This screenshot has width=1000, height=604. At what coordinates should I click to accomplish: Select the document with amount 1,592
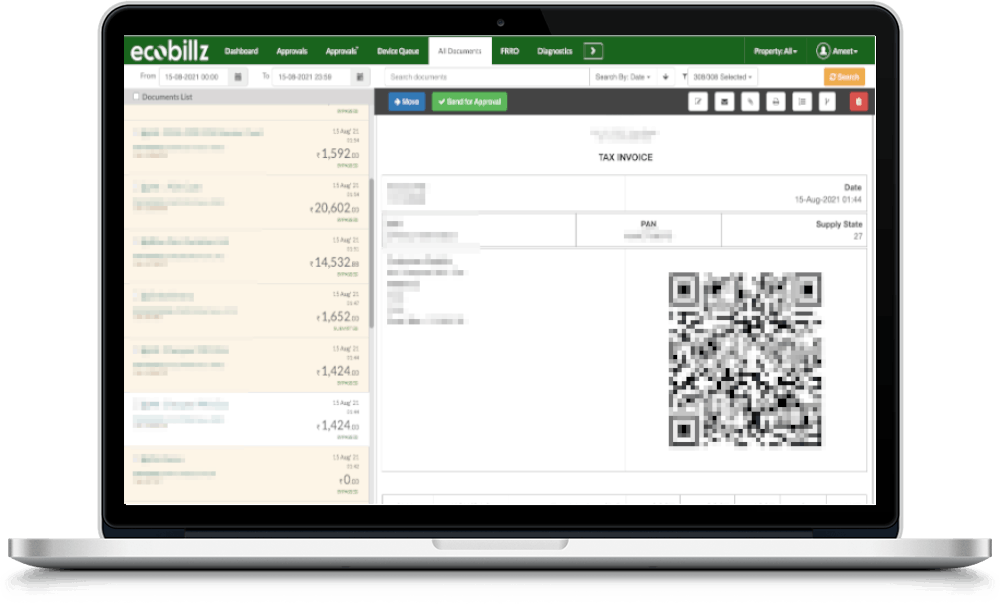pyautogui.click(x=247, y=147)
